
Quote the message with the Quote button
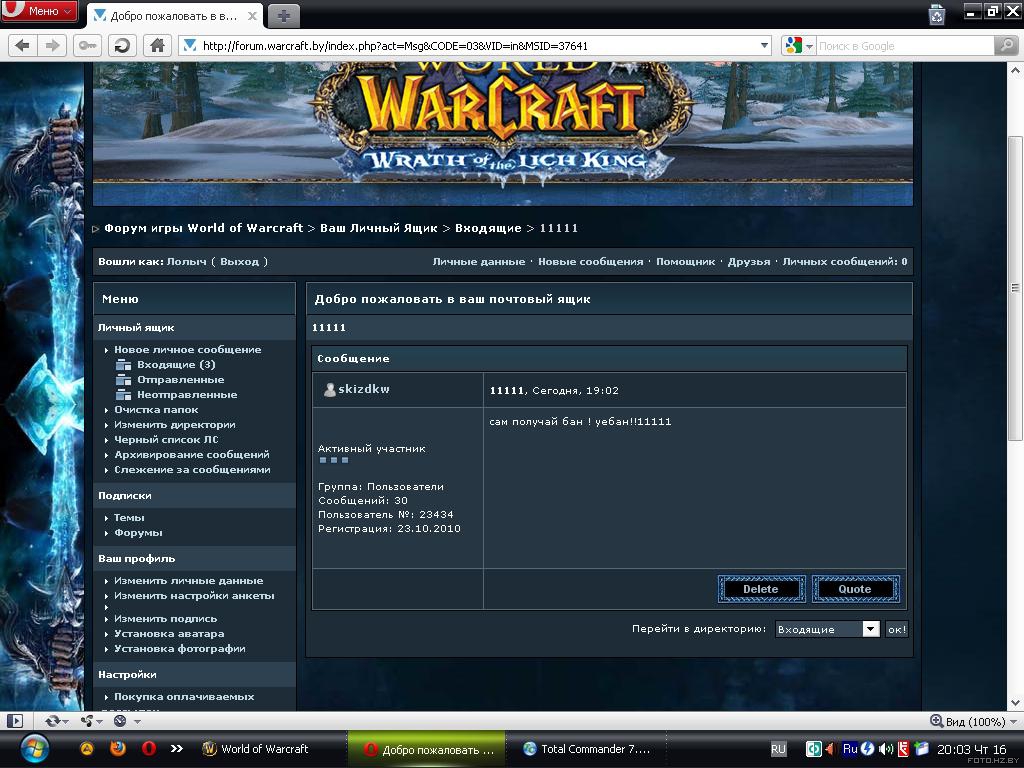(x=855, y=589)
